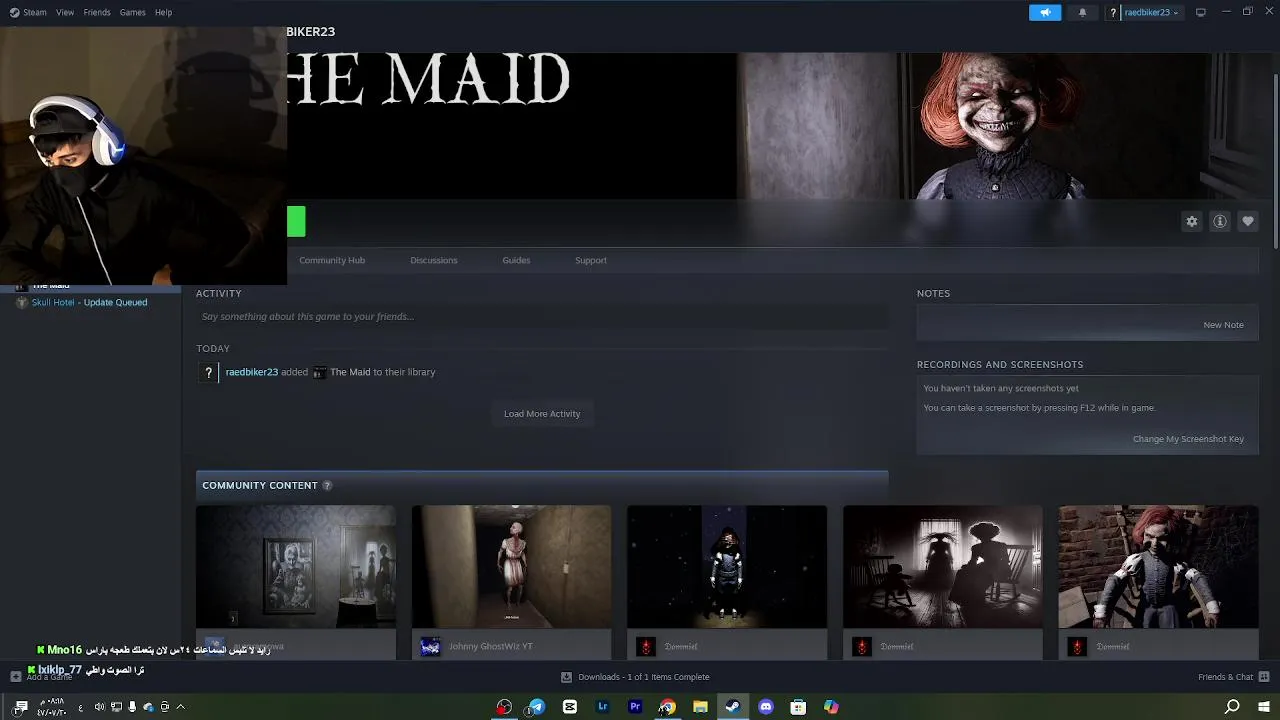This screenshot has width=1280, height=720.
Task: Open CapCut from the taskbar
Action: pyautogui.click(x=570, y=707)
